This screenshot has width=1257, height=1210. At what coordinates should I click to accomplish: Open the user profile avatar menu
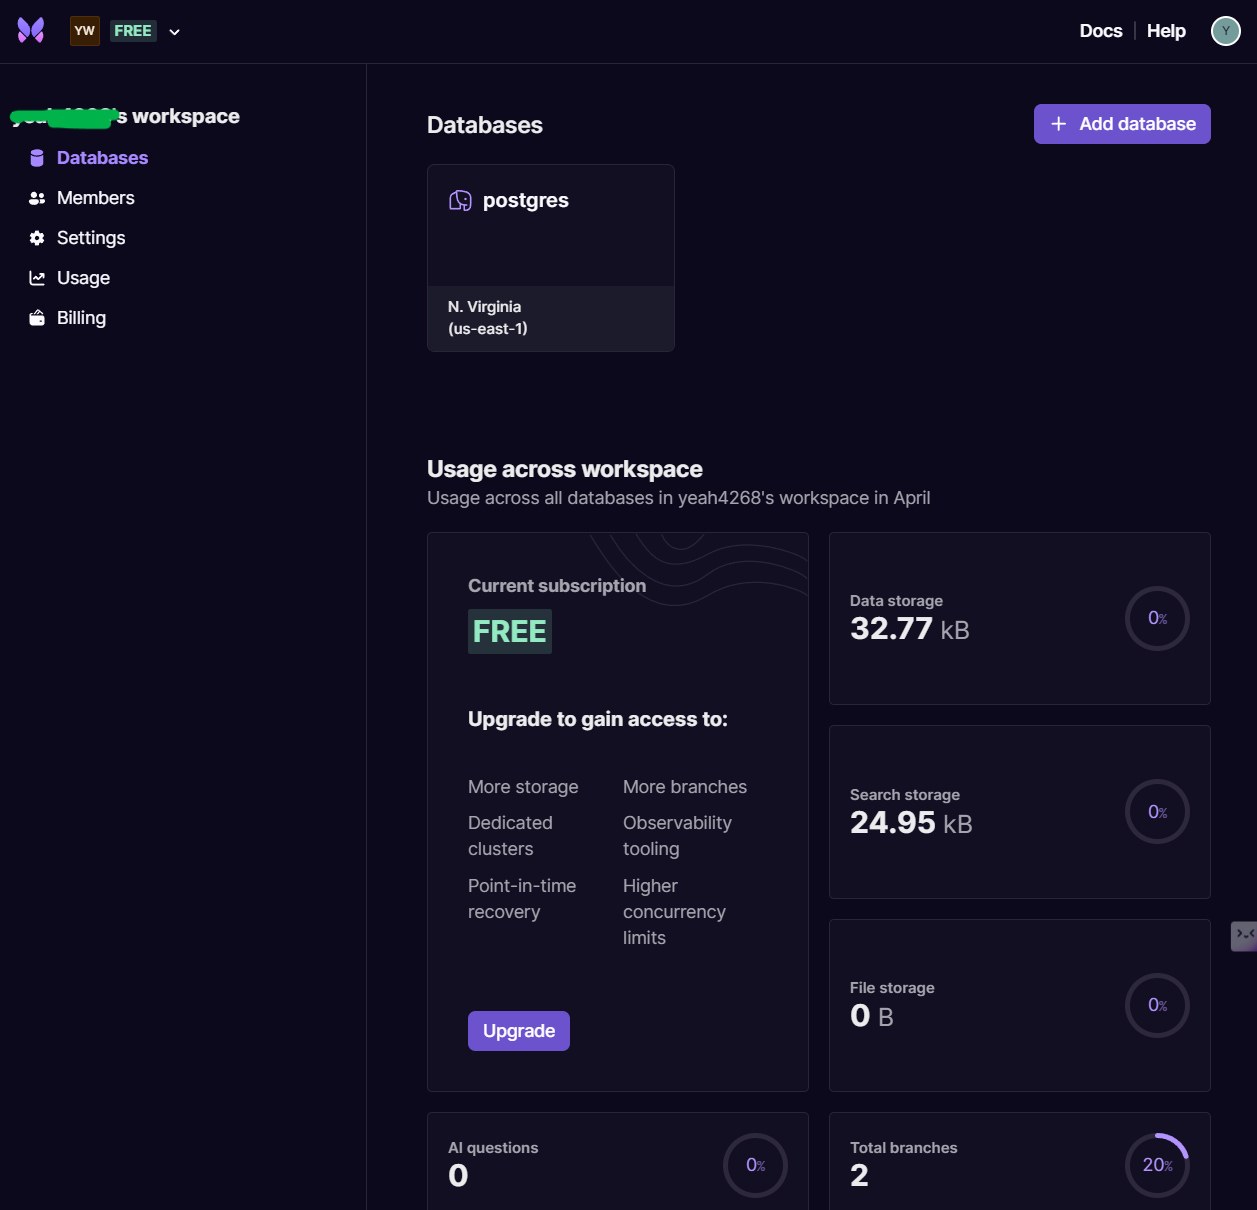(1225, 31)
